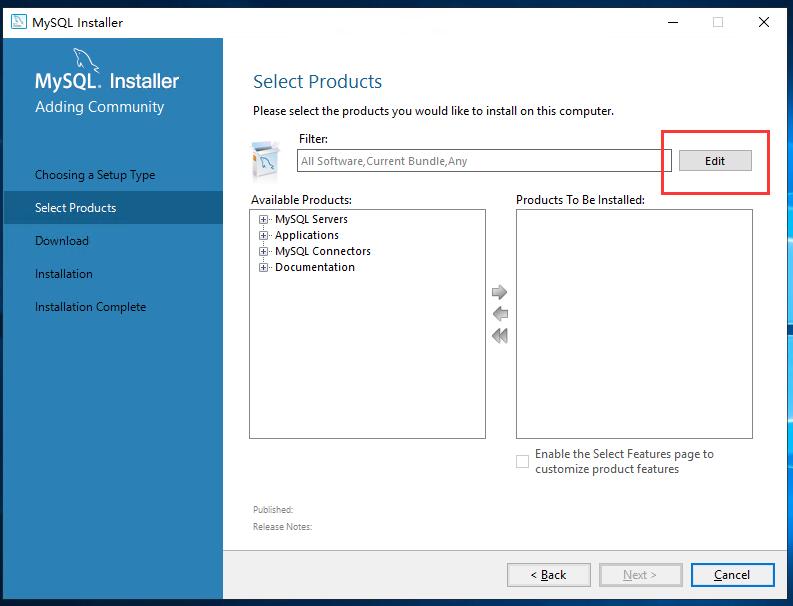
Task: Select Documentation in Available Products
Action: pyautogui.click(x=315, y=267)
